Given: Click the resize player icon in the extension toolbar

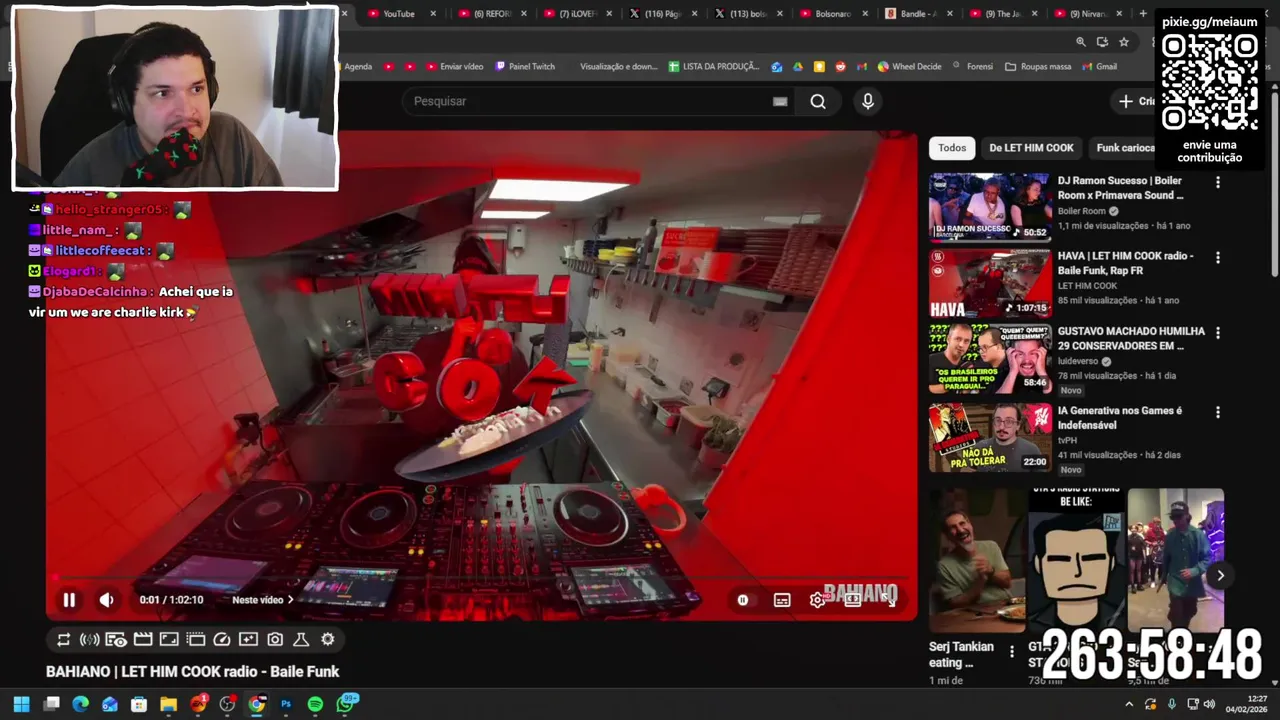Looking at the screenshot, I should tap(248, 639).
